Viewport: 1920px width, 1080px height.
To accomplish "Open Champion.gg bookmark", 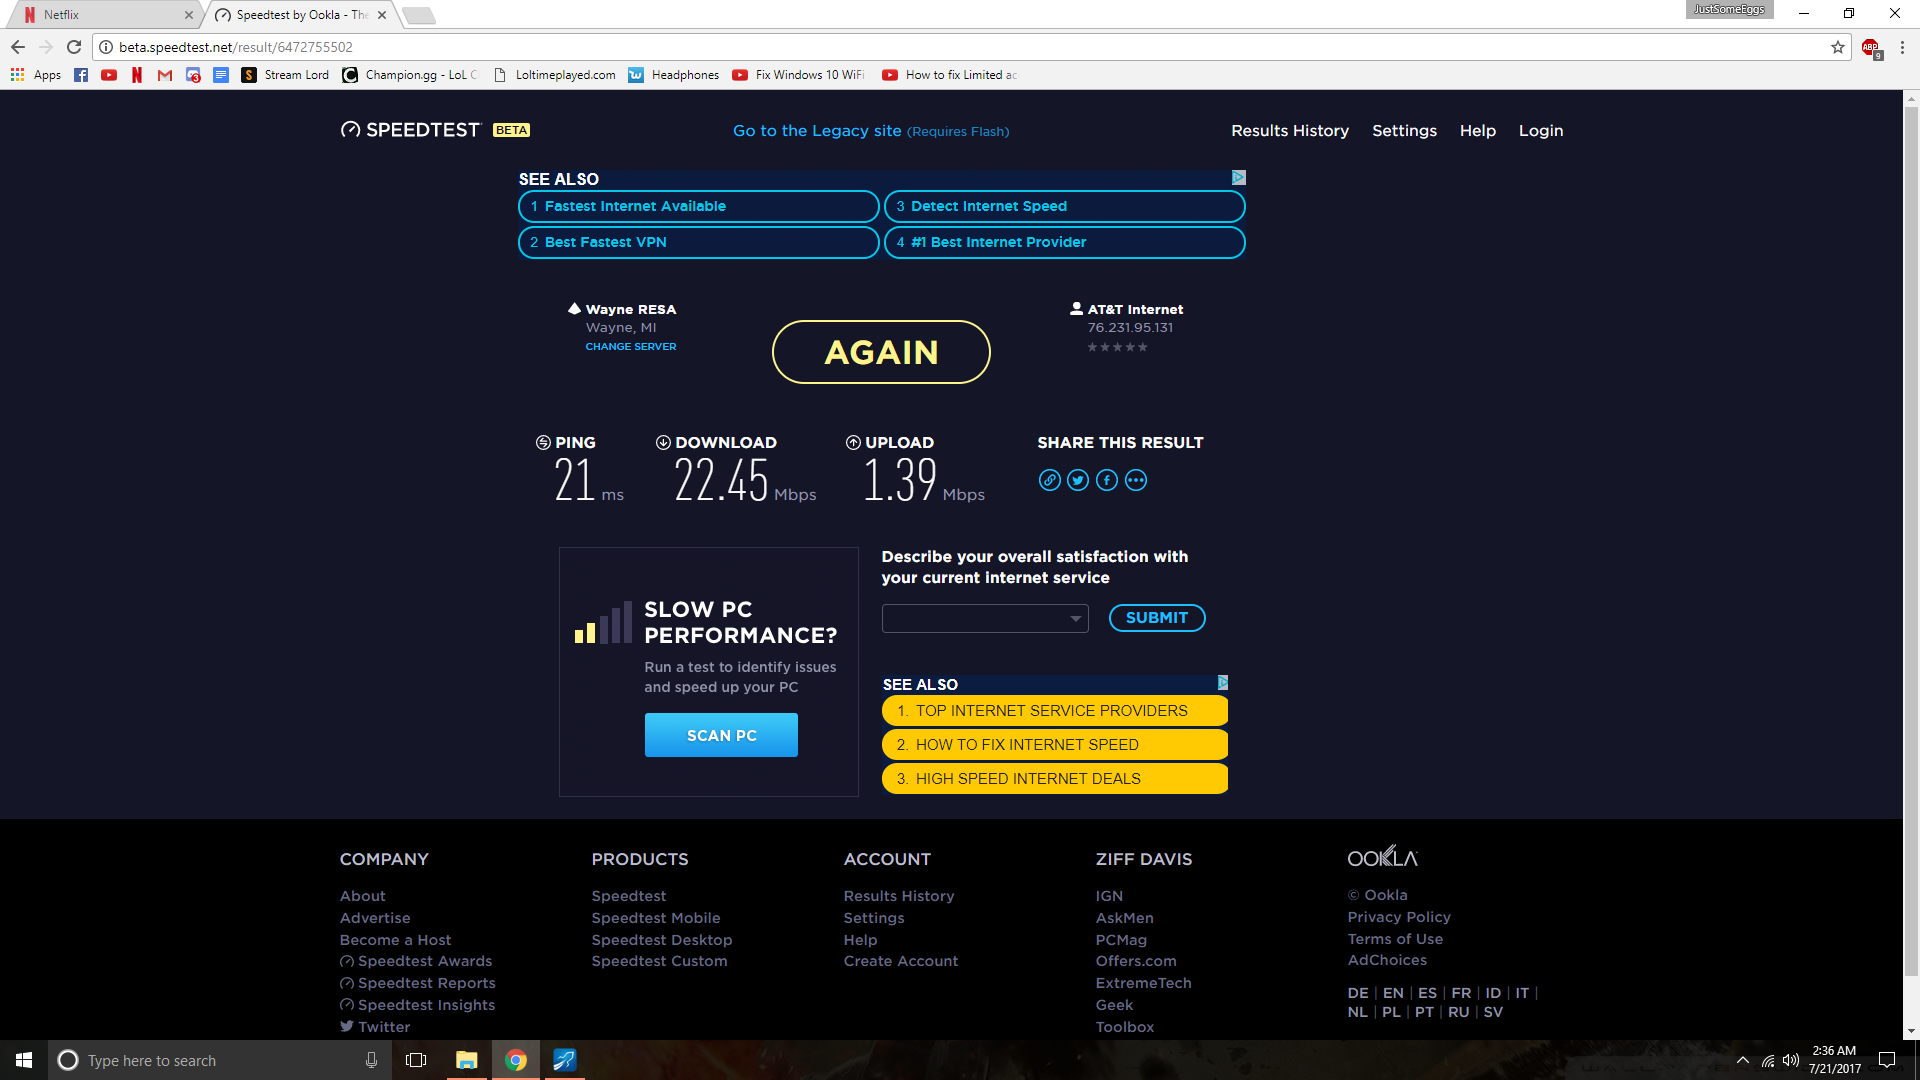I will point(410,75).
